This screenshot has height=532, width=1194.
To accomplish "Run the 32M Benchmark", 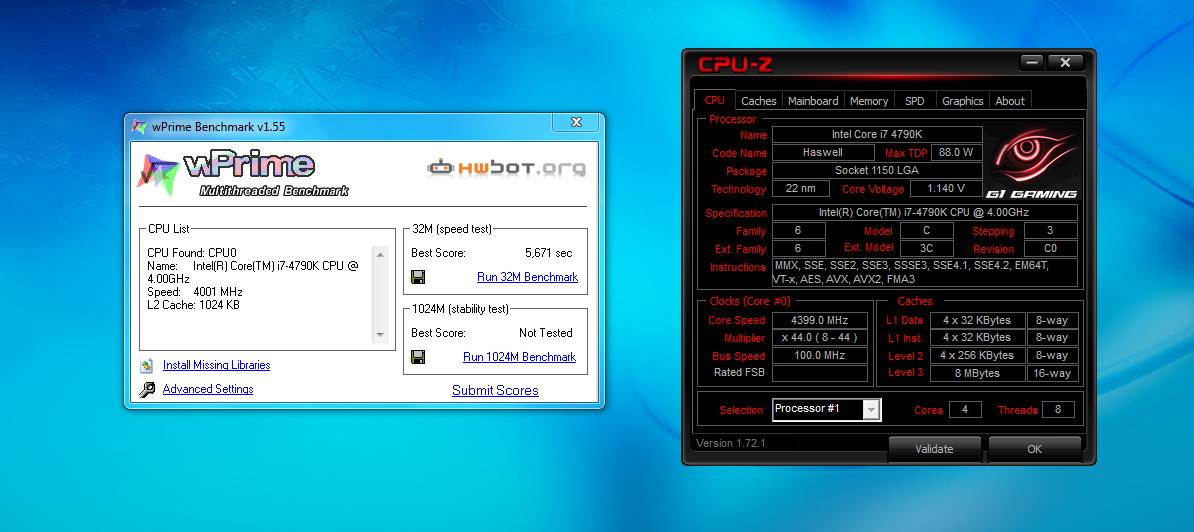I will [x=527, y=277].
